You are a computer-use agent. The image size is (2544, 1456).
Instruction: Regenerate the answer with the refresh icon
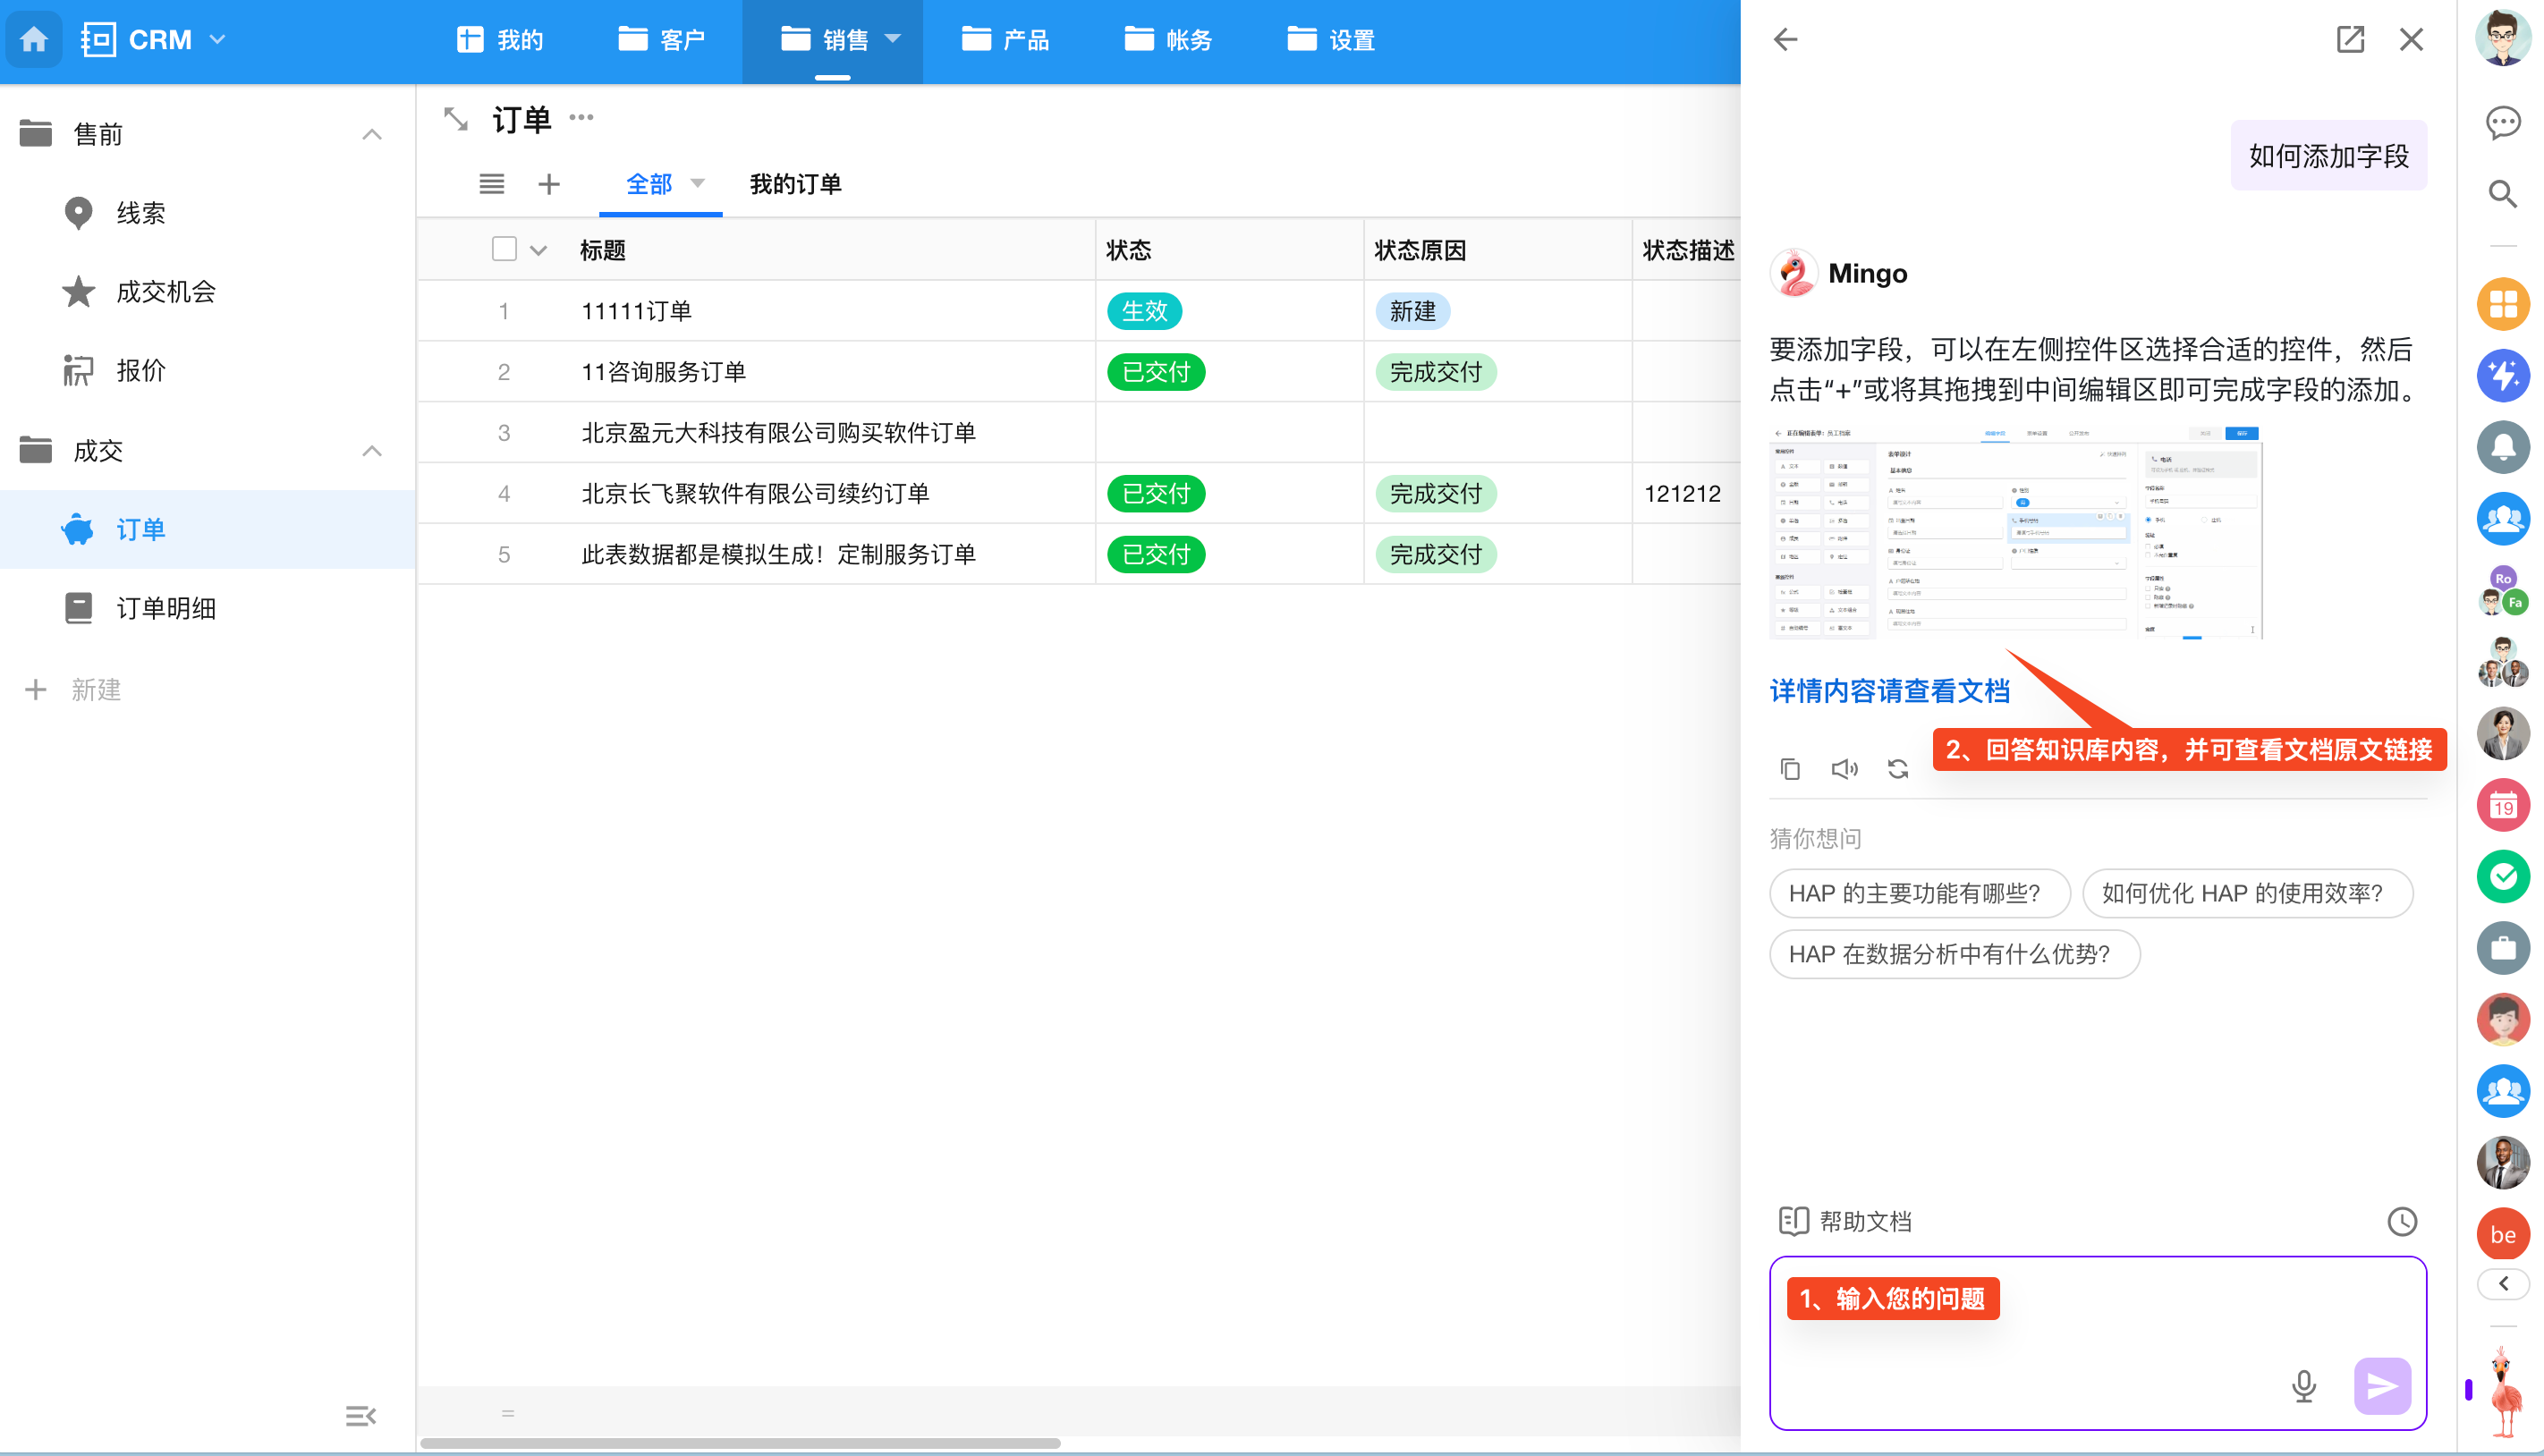[x=1898, y=768]
